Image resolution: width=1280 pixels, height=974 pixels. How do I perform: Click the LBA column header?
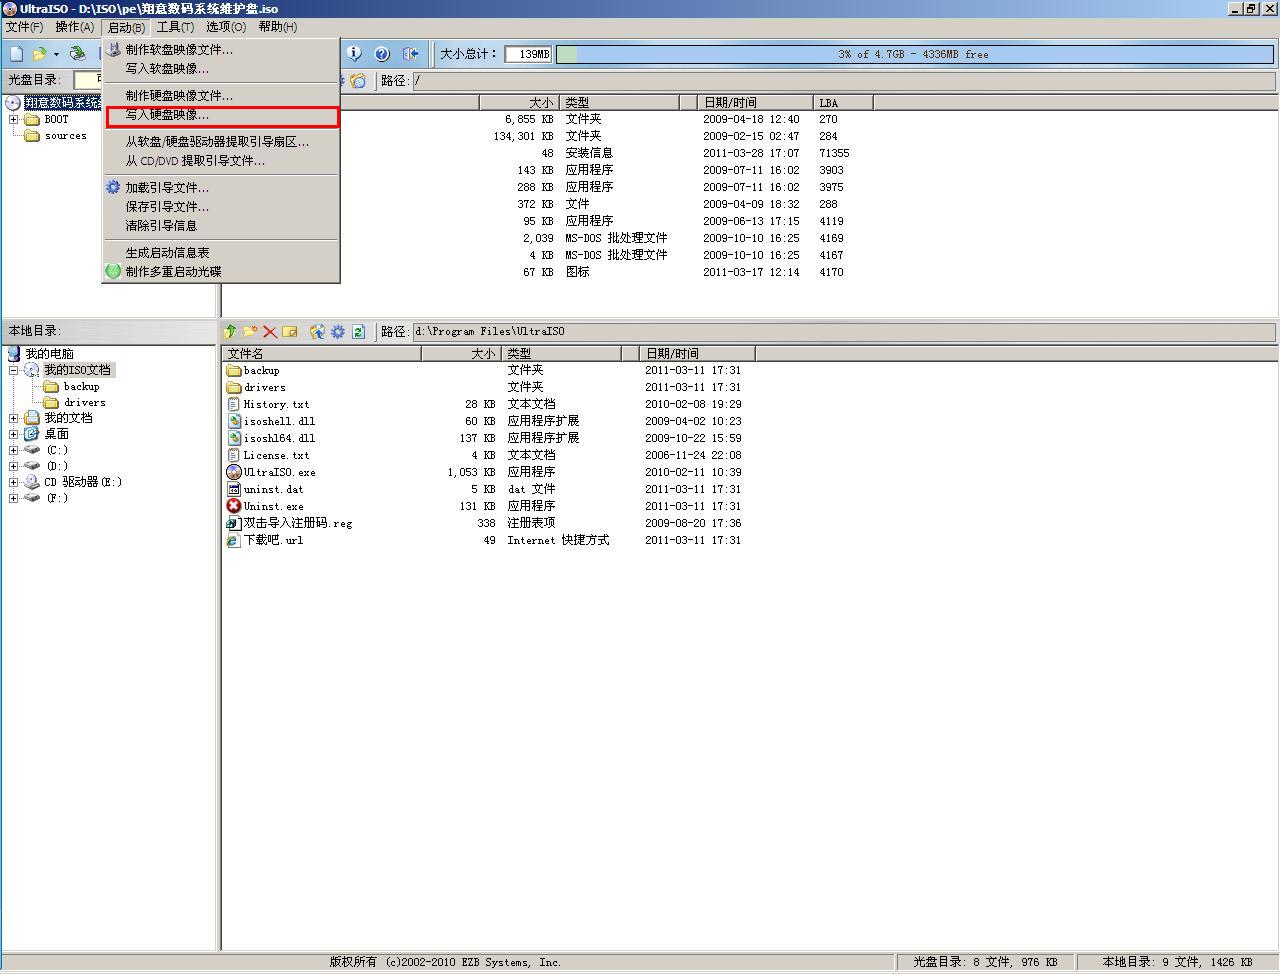[x=843, y=102]
